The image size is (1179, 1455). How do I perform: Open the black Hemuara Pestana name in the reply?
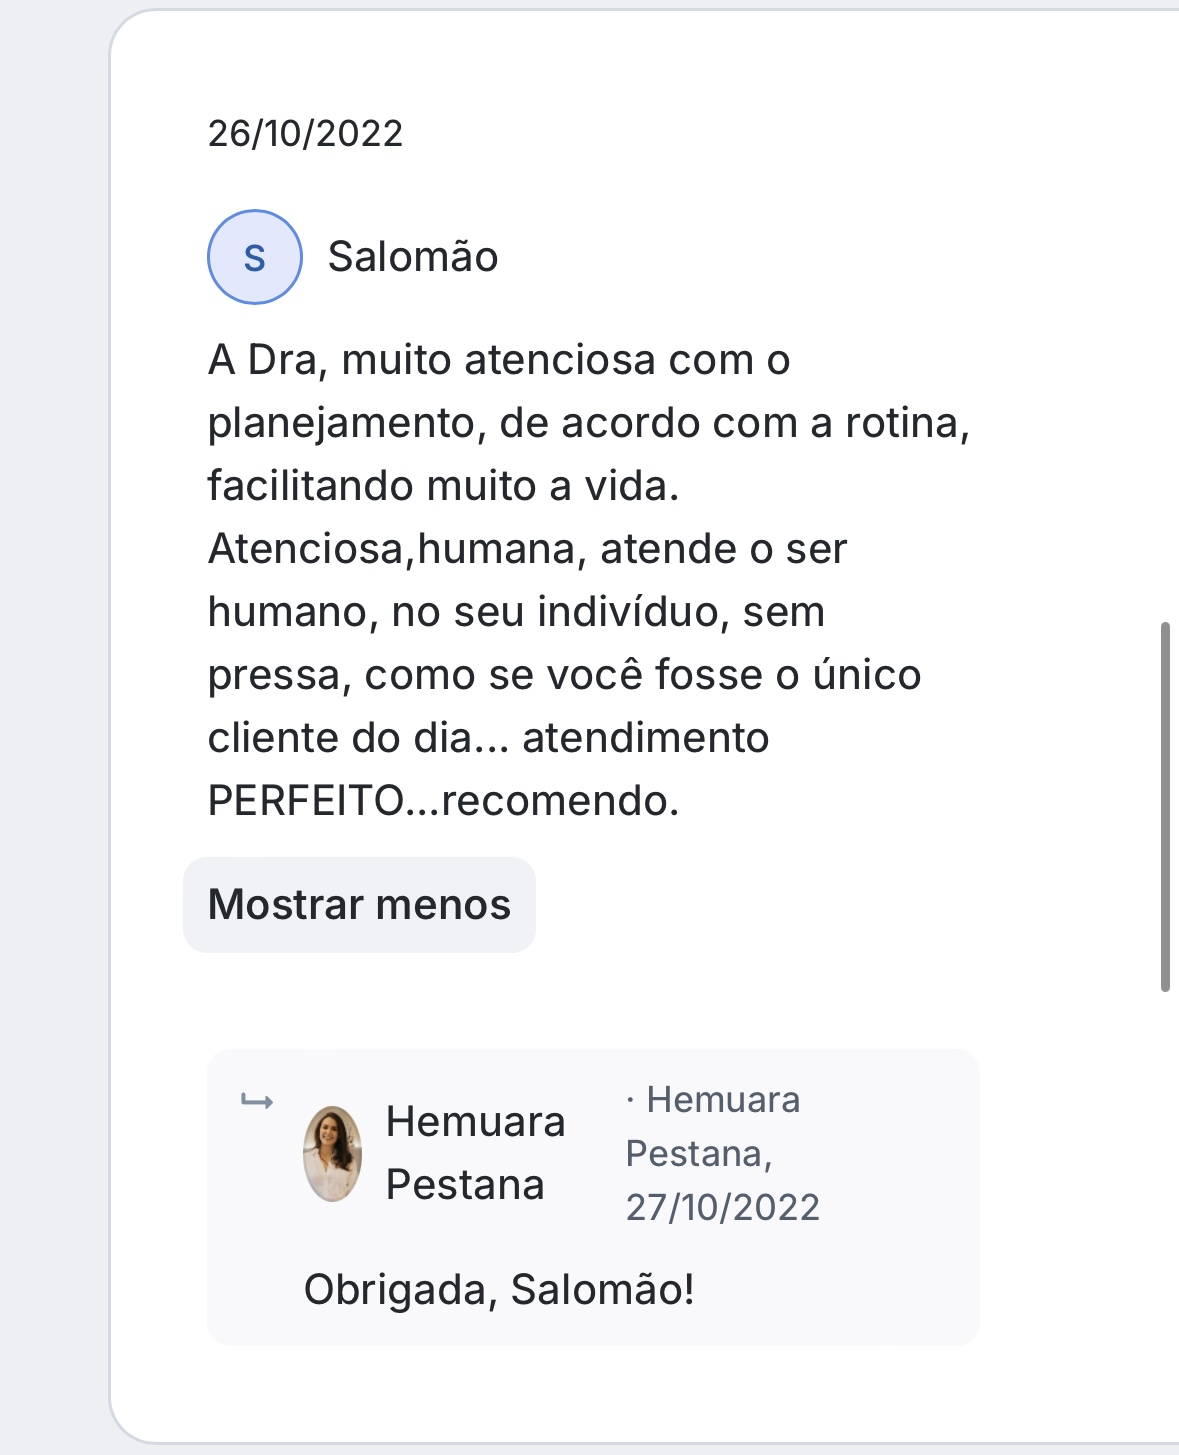point(475,1153)
